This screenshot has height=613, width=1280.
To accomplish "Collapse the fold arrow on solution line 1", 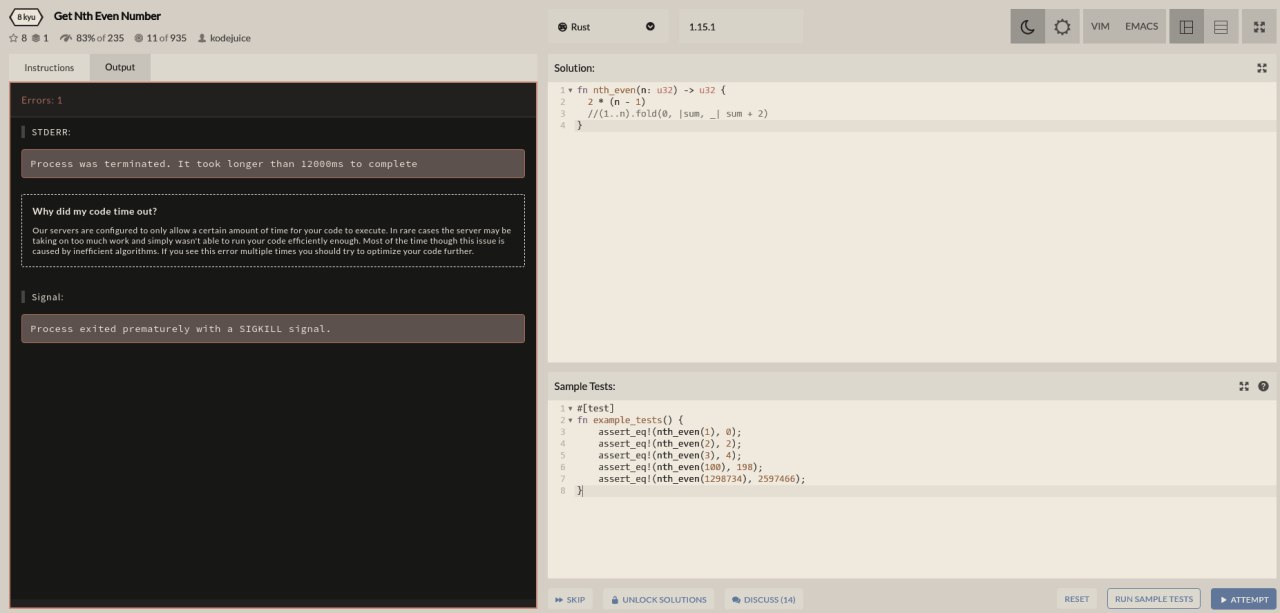I will pyautogui.click(x=570, y=91).
